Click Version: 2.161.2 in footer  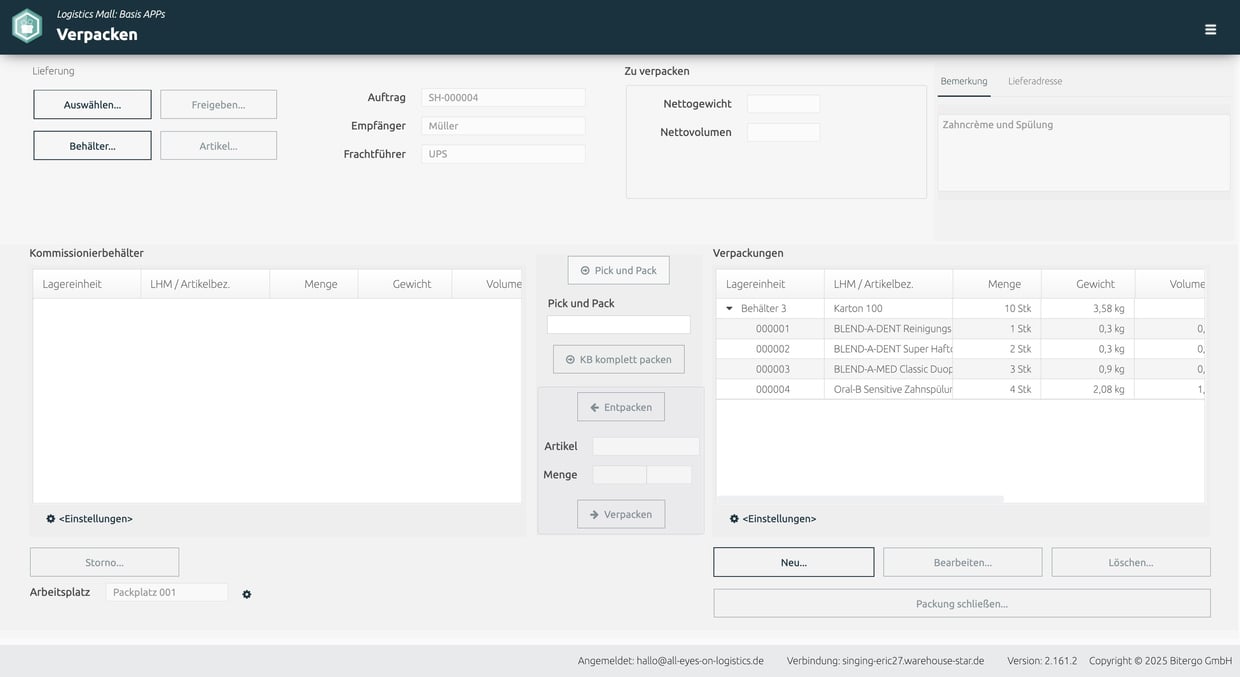tap(1042, 661)
